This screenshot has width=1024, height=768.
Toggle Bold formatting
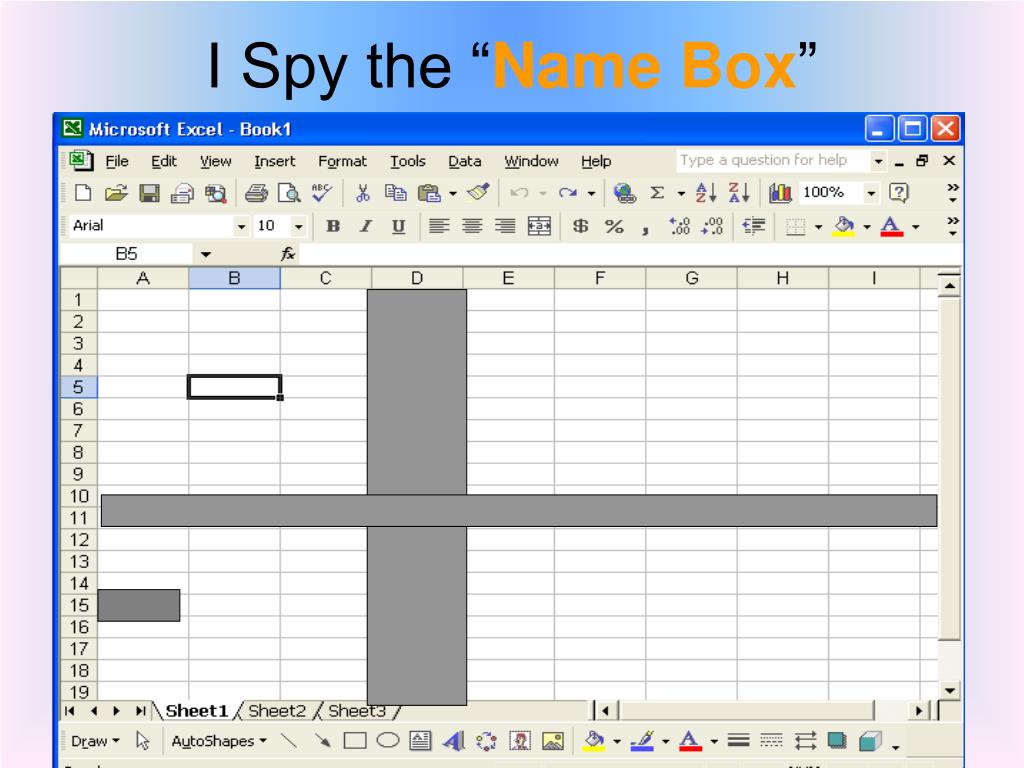coord(333,226)
